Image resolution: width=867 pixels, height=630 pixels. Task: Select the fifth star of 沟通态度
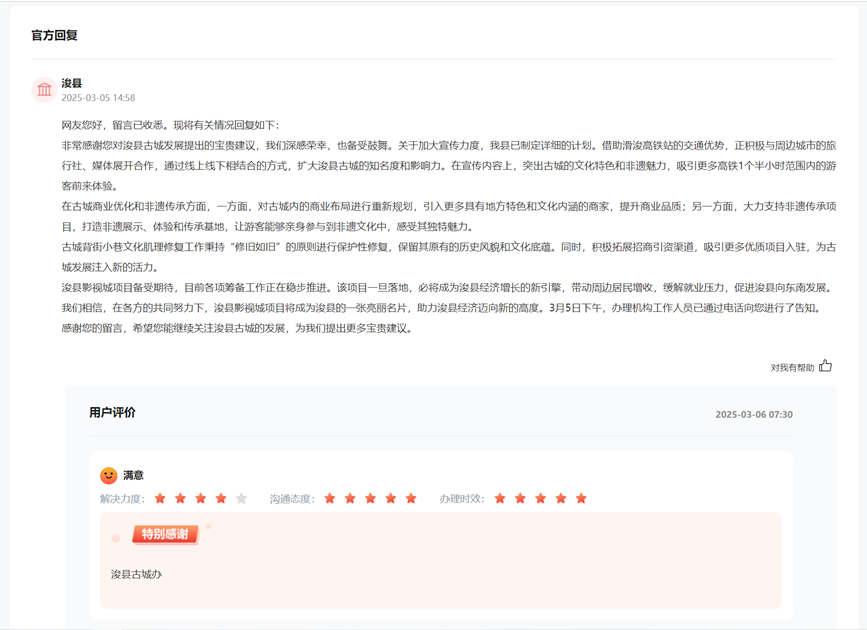coord(411,498)
